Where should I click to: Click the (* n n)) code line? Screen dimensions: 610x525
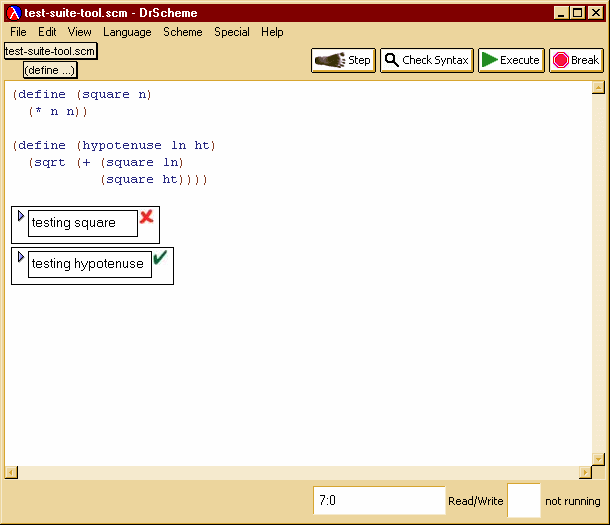click(58, 112)
